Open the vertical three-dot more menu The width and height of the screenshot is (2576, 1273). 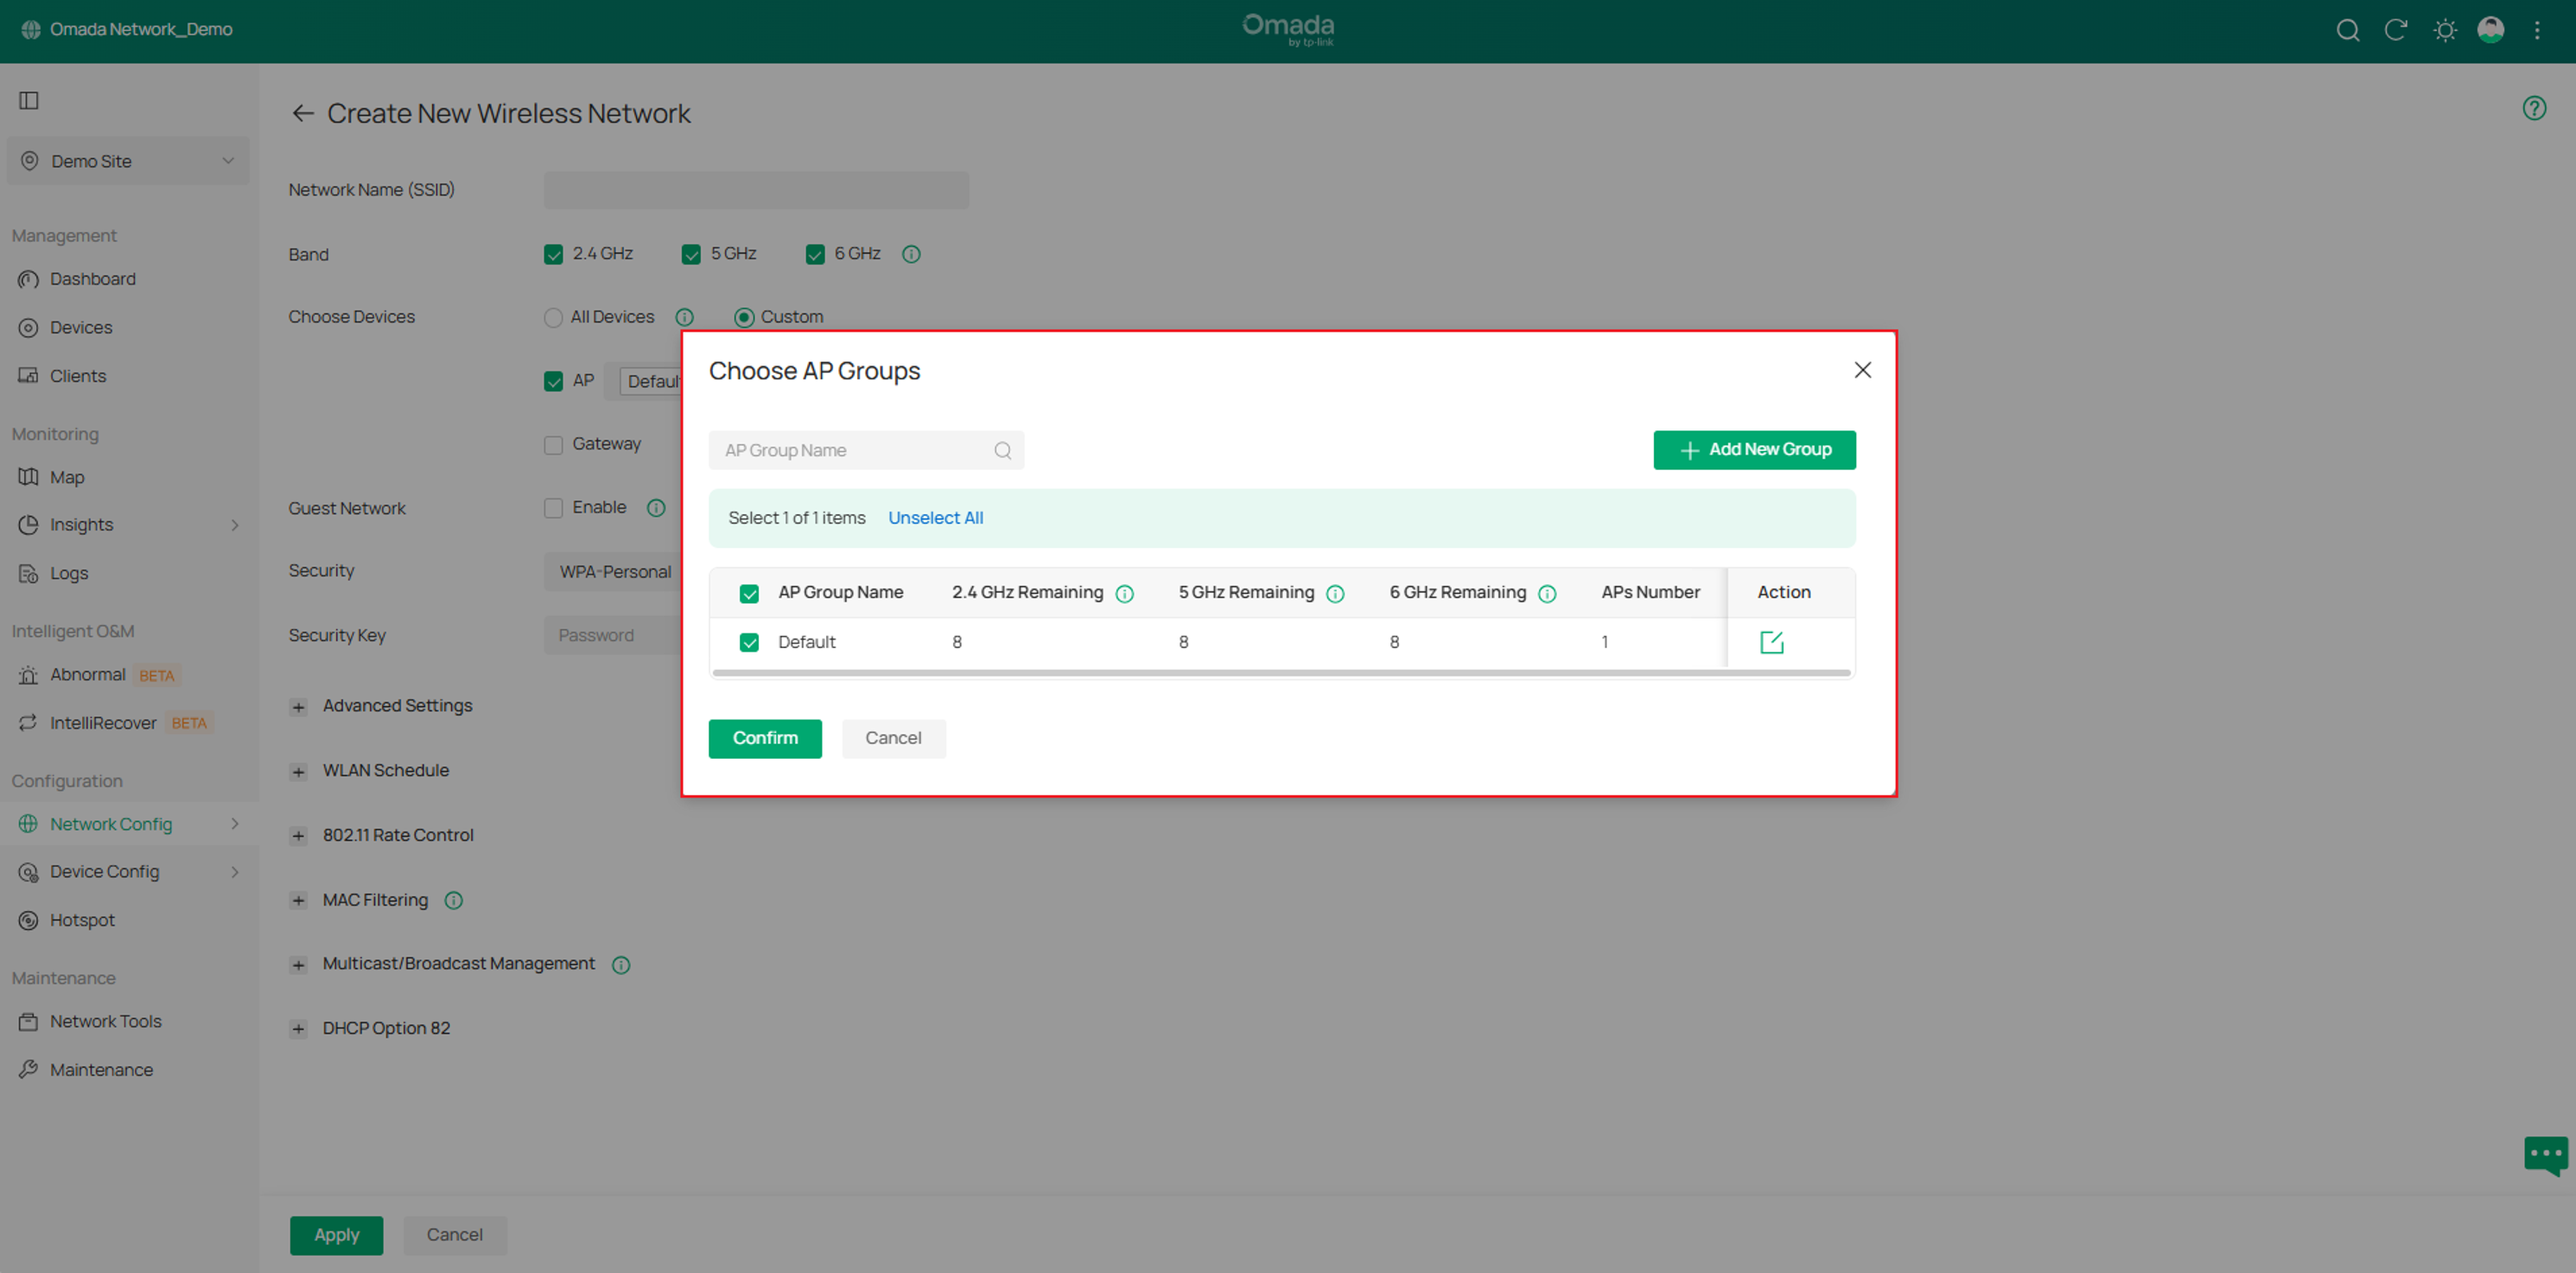pos(2537,30)
